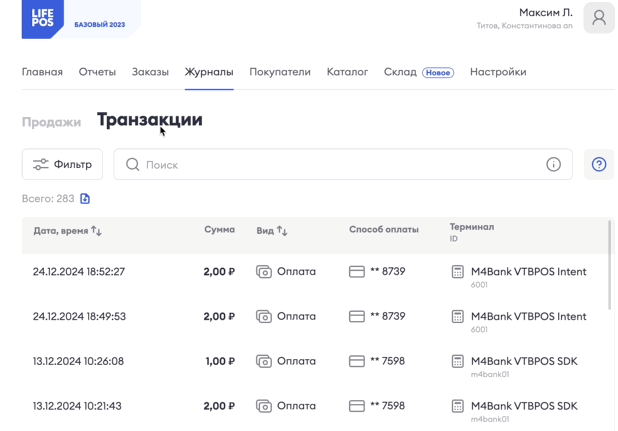Click the user name Максим Л.
Screen dimensions: 618x431
545,13
